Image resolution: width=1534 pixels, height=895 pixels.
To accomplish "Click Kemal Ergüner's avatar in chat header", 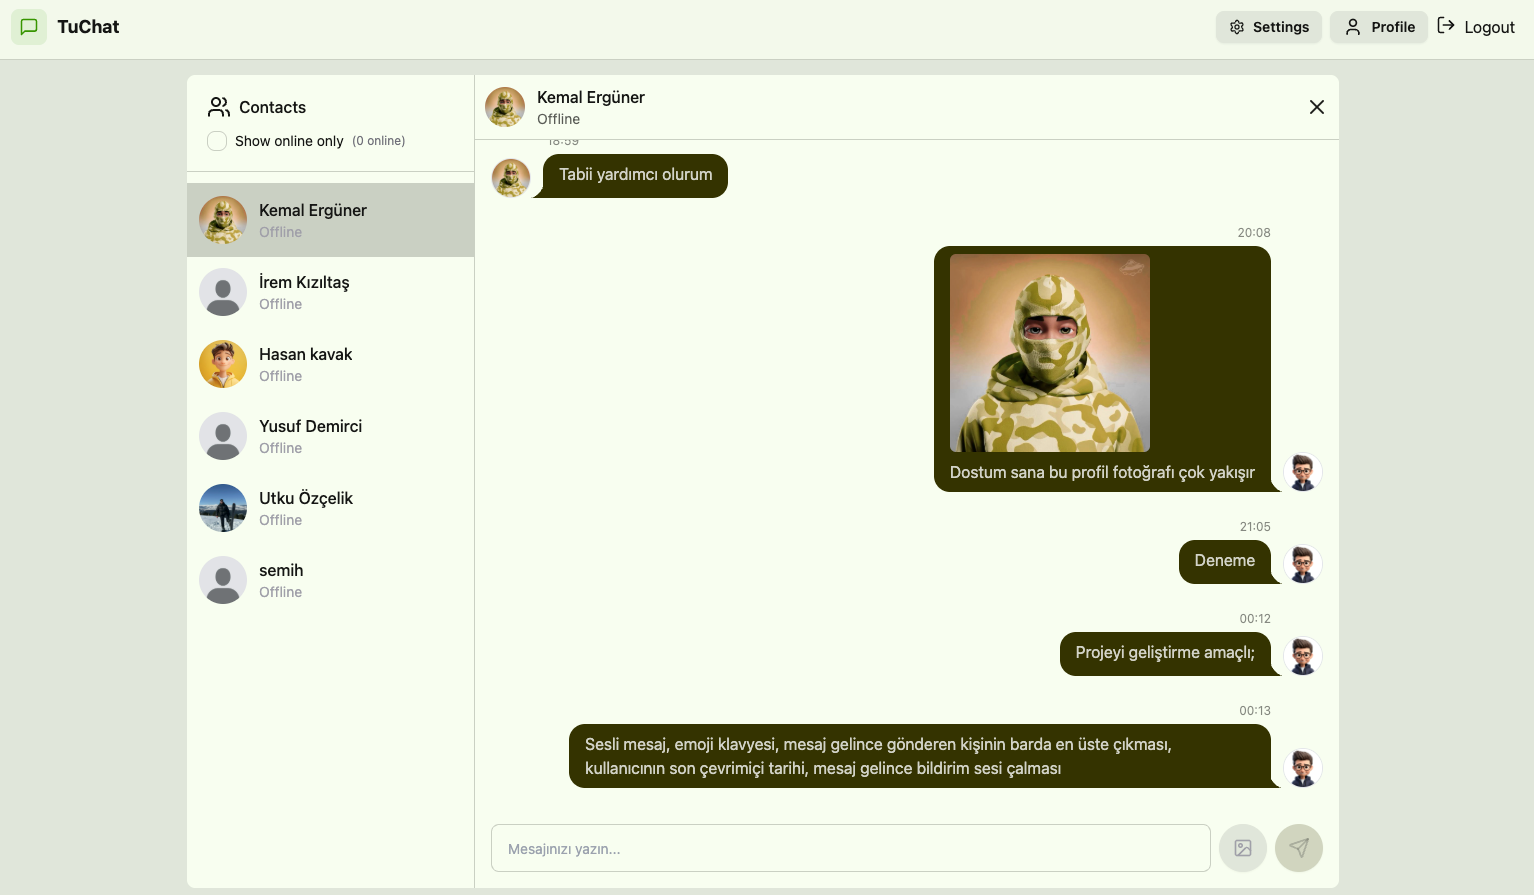I will [505, 106].
